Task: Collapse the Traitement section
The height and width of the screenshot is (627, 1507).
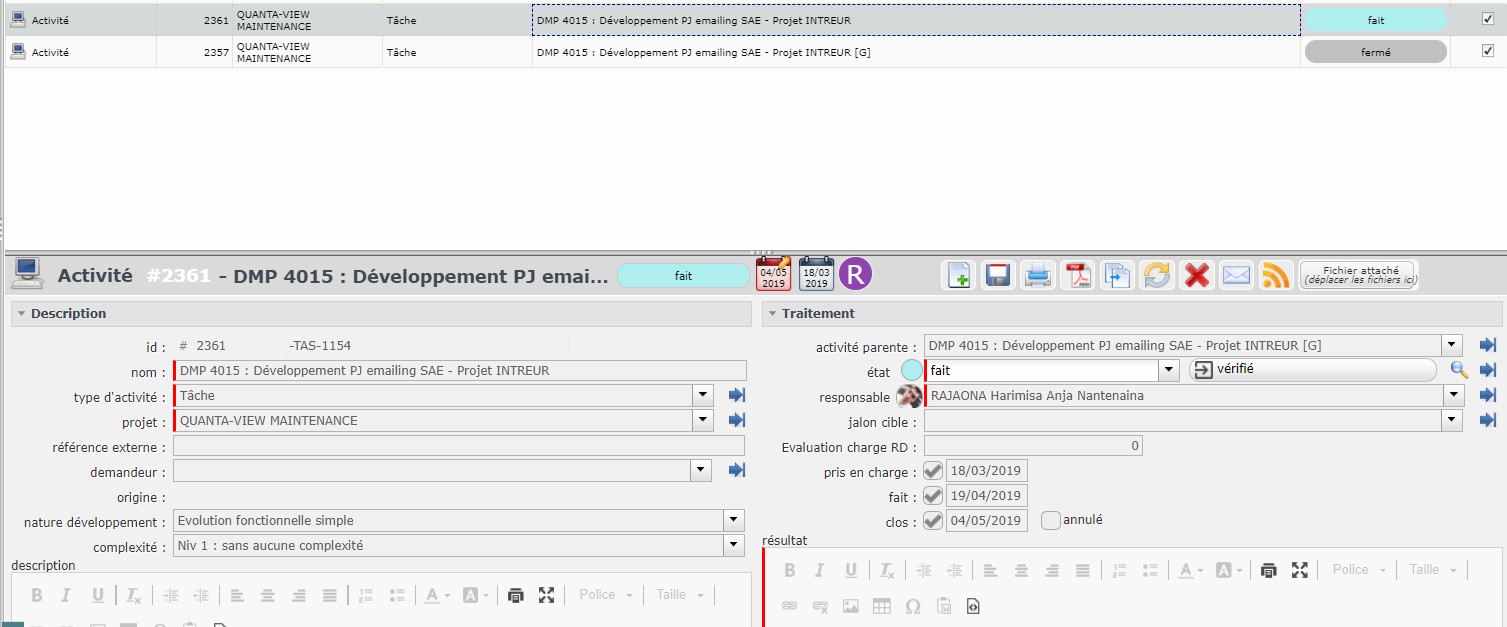Action: pyautogui.click(x=771, y=314)
